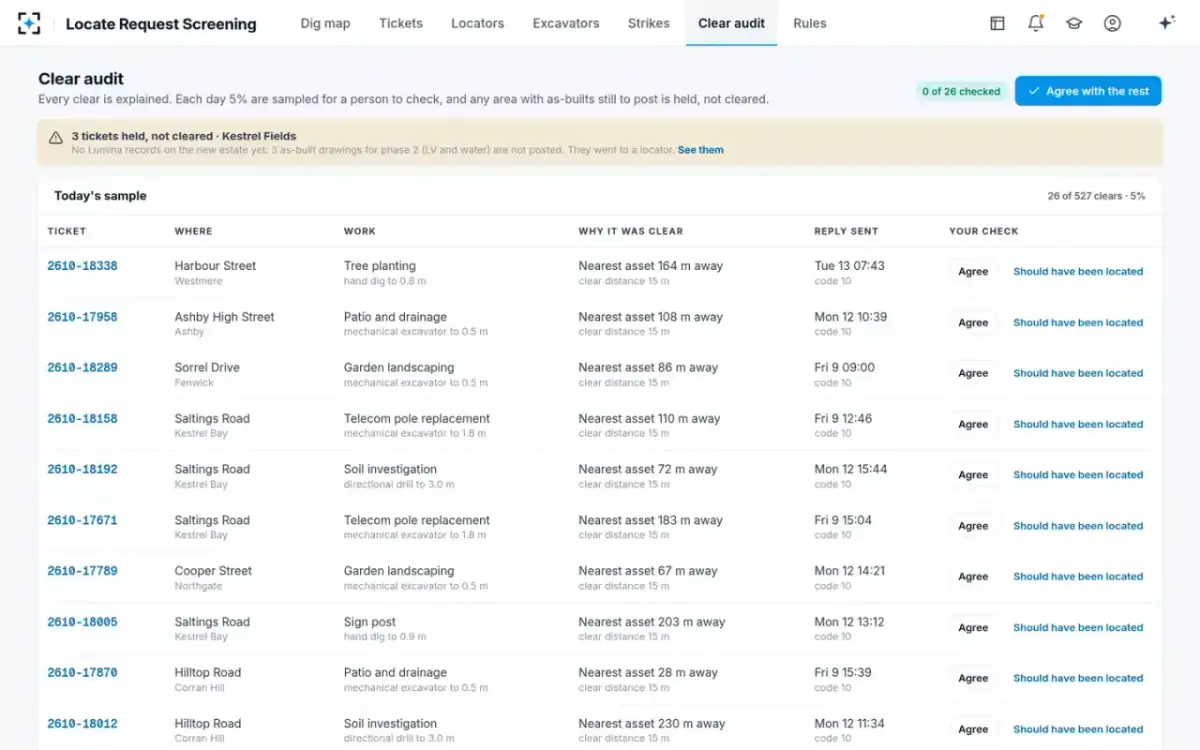Follow the See them link

point(700,150)
